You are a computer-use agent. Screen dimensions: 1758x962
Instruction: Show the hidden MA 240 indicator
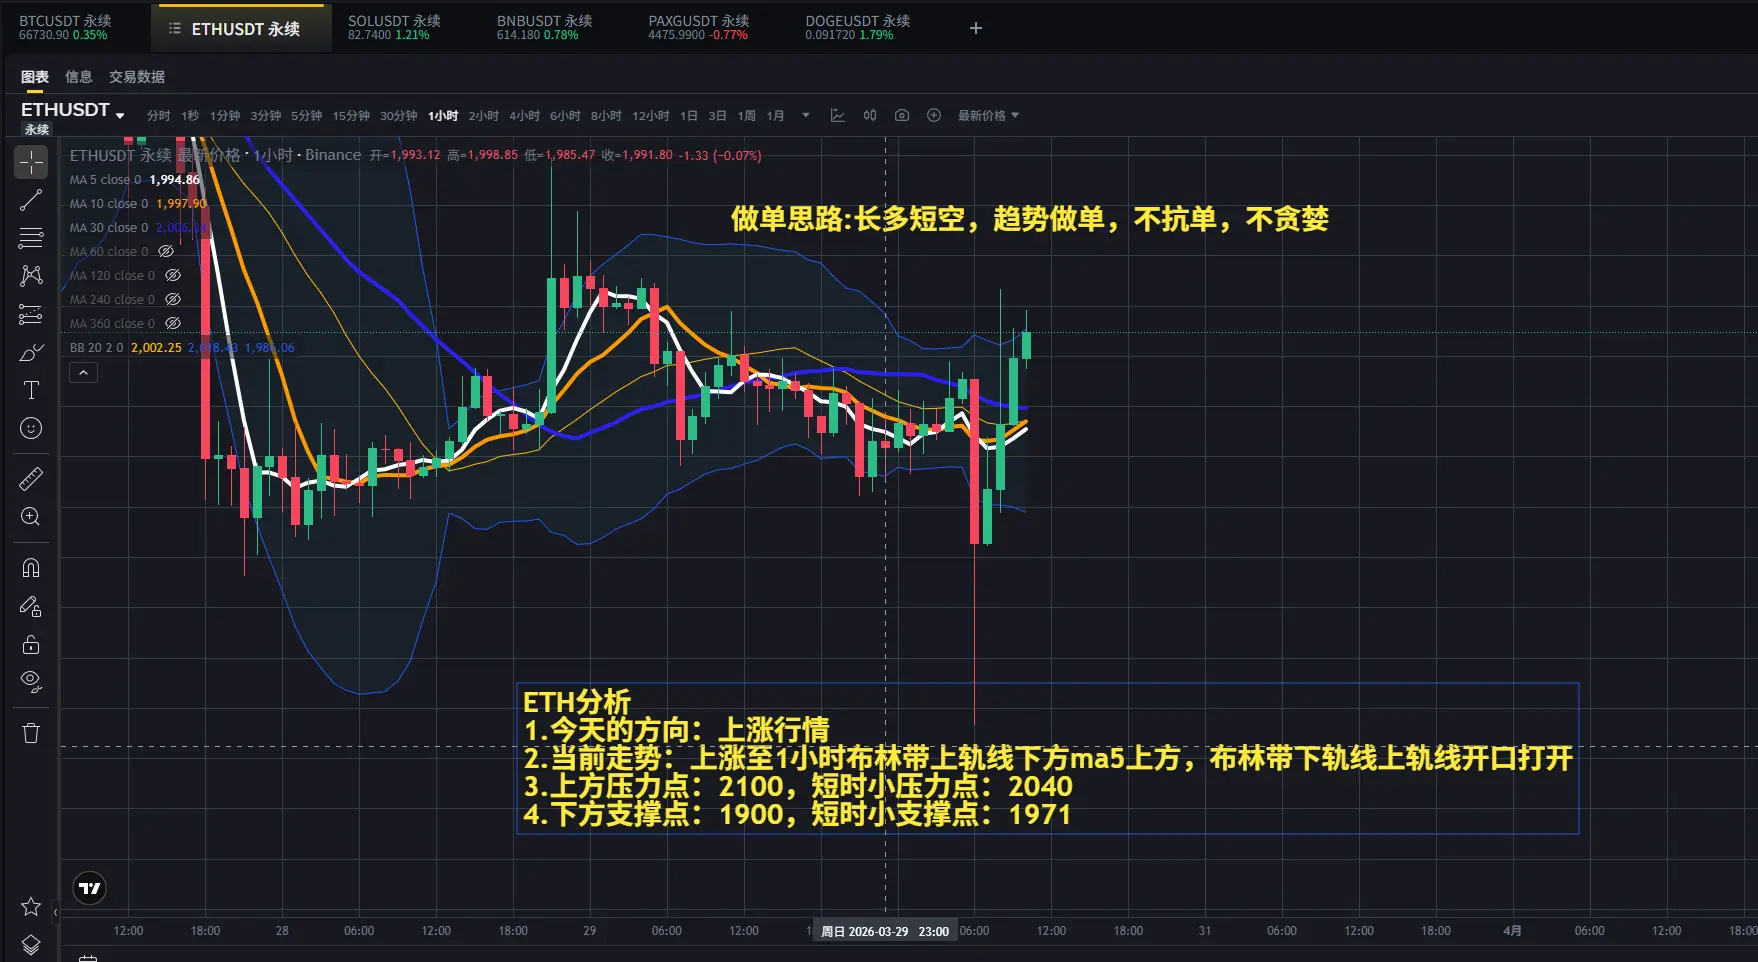point(173,300)
